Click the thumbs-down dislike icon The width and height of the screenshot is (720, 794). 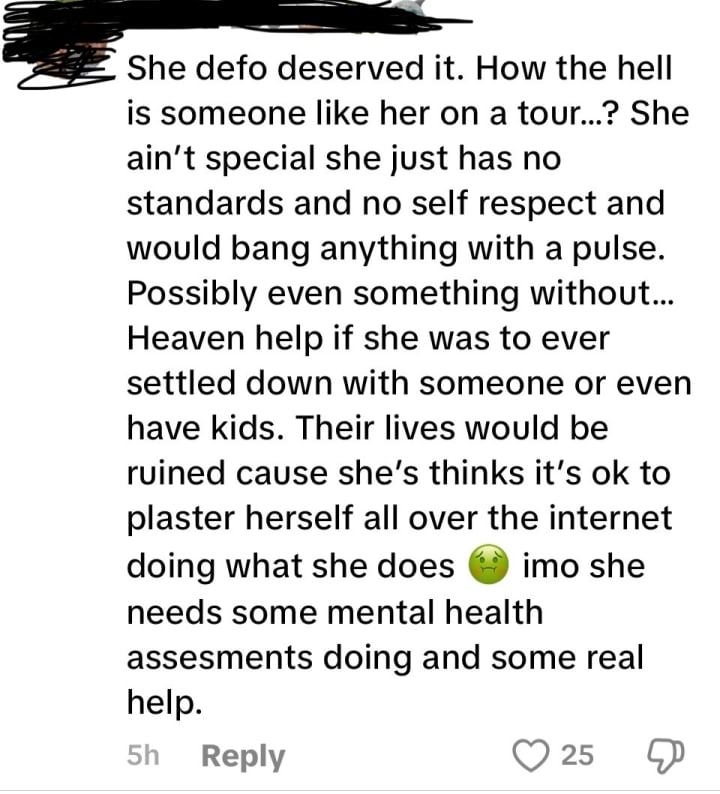[666, 756]
